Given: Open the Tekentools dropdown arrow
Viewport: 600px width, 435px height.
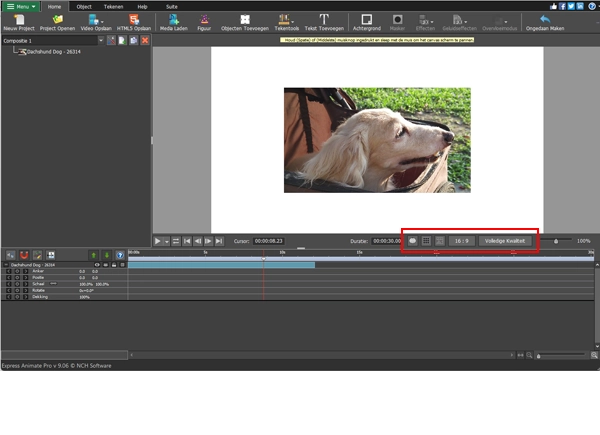Looking at the screenshot, I should (x=293, y=22).
